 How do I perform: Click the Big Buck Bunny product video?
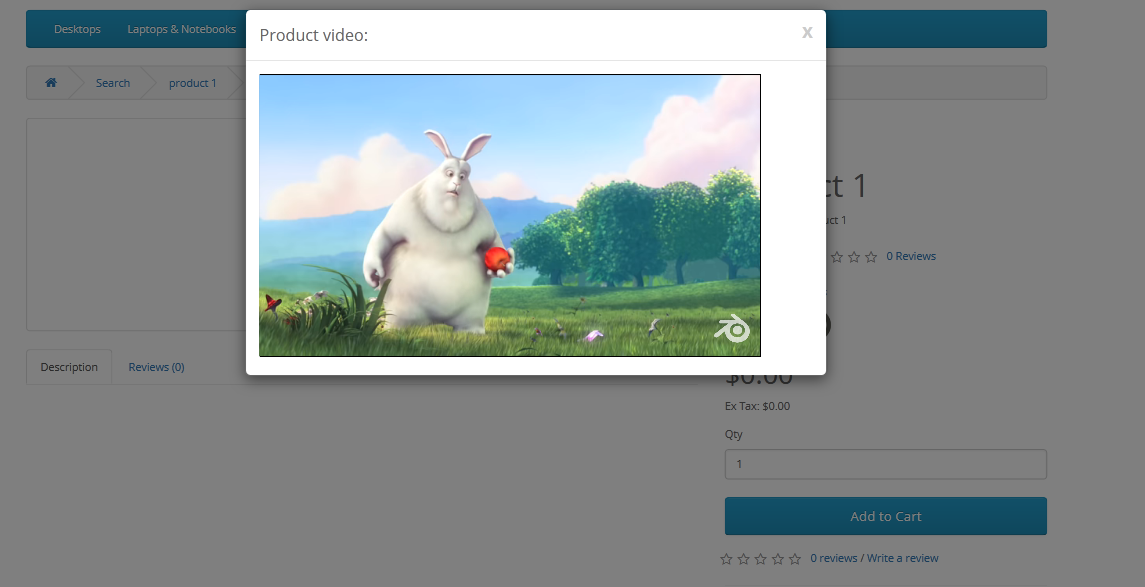coord(510,215)
